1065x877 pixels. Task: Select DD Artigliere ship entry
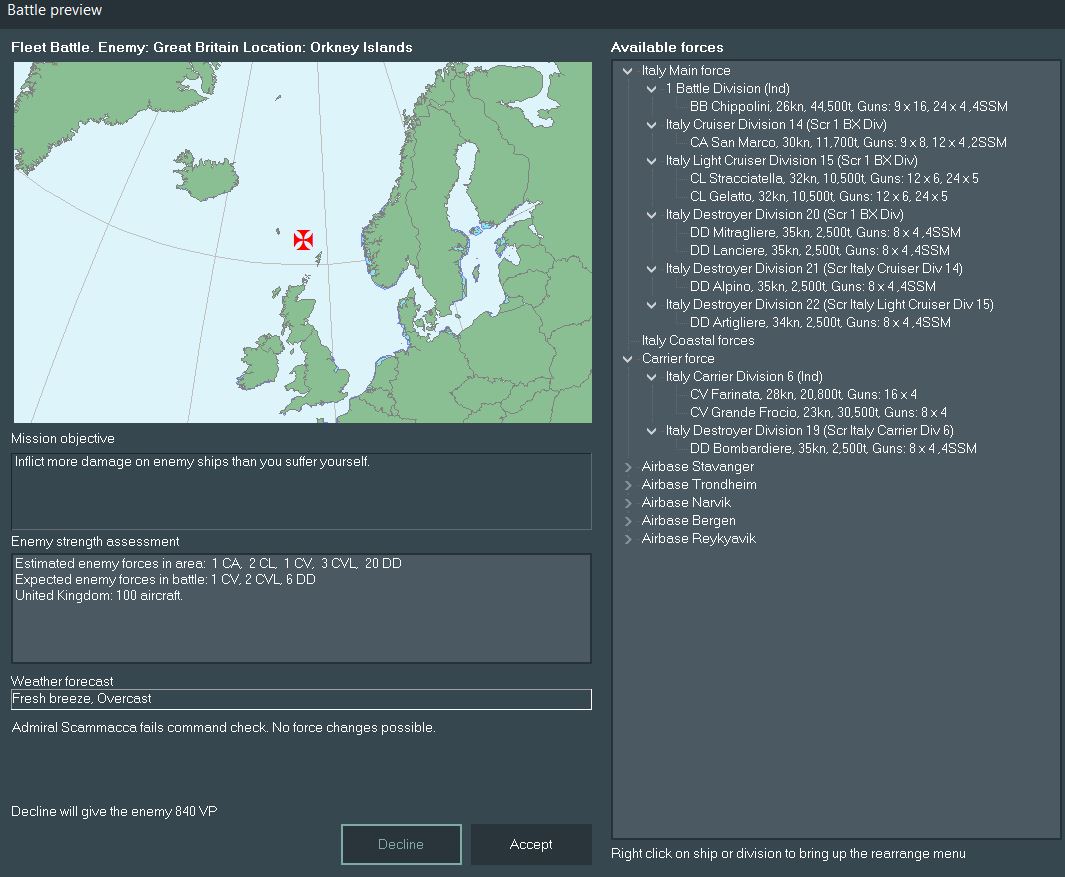point(820,322)
